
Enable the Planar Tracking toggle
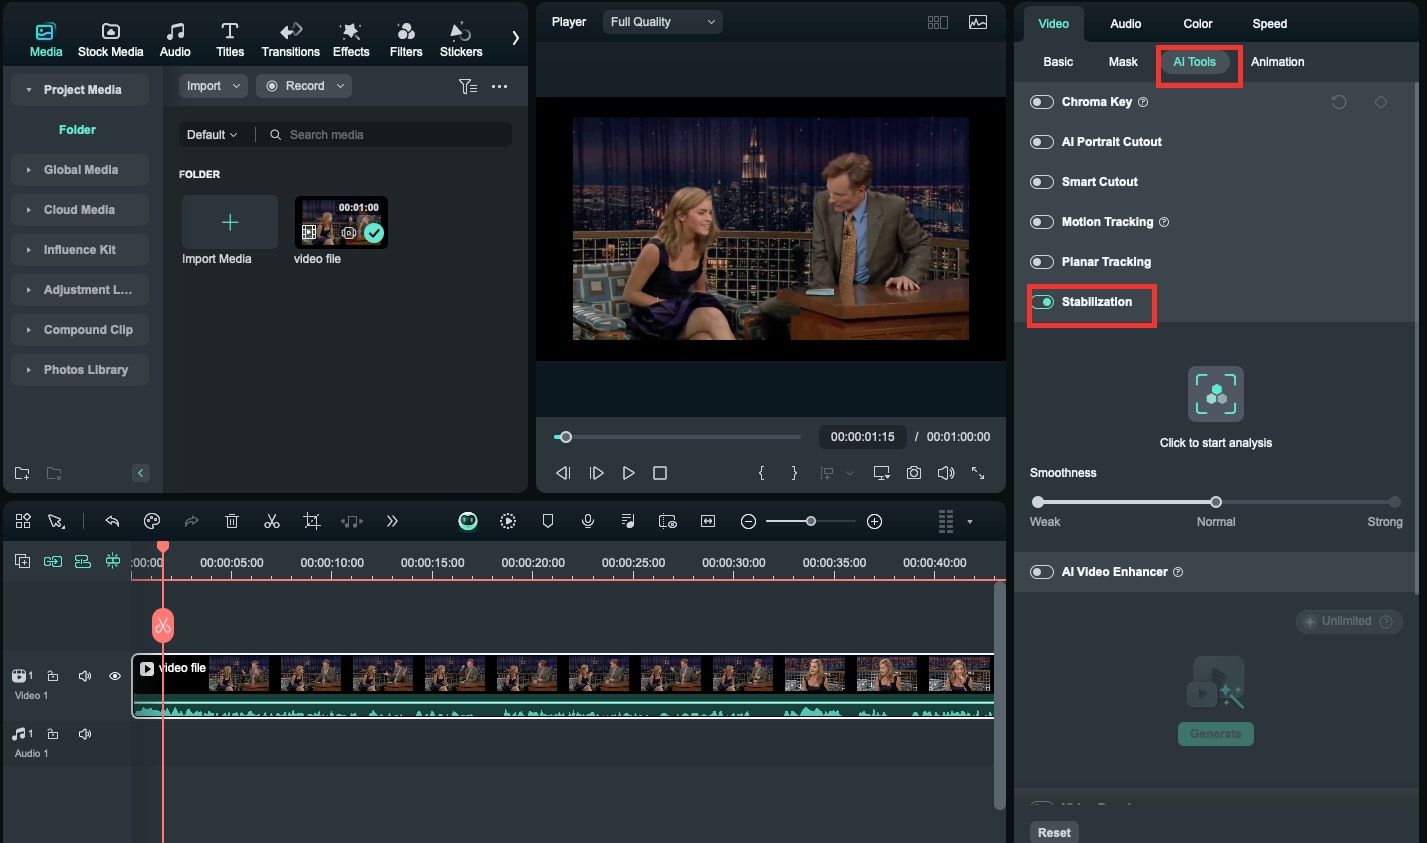(1042, 262)
